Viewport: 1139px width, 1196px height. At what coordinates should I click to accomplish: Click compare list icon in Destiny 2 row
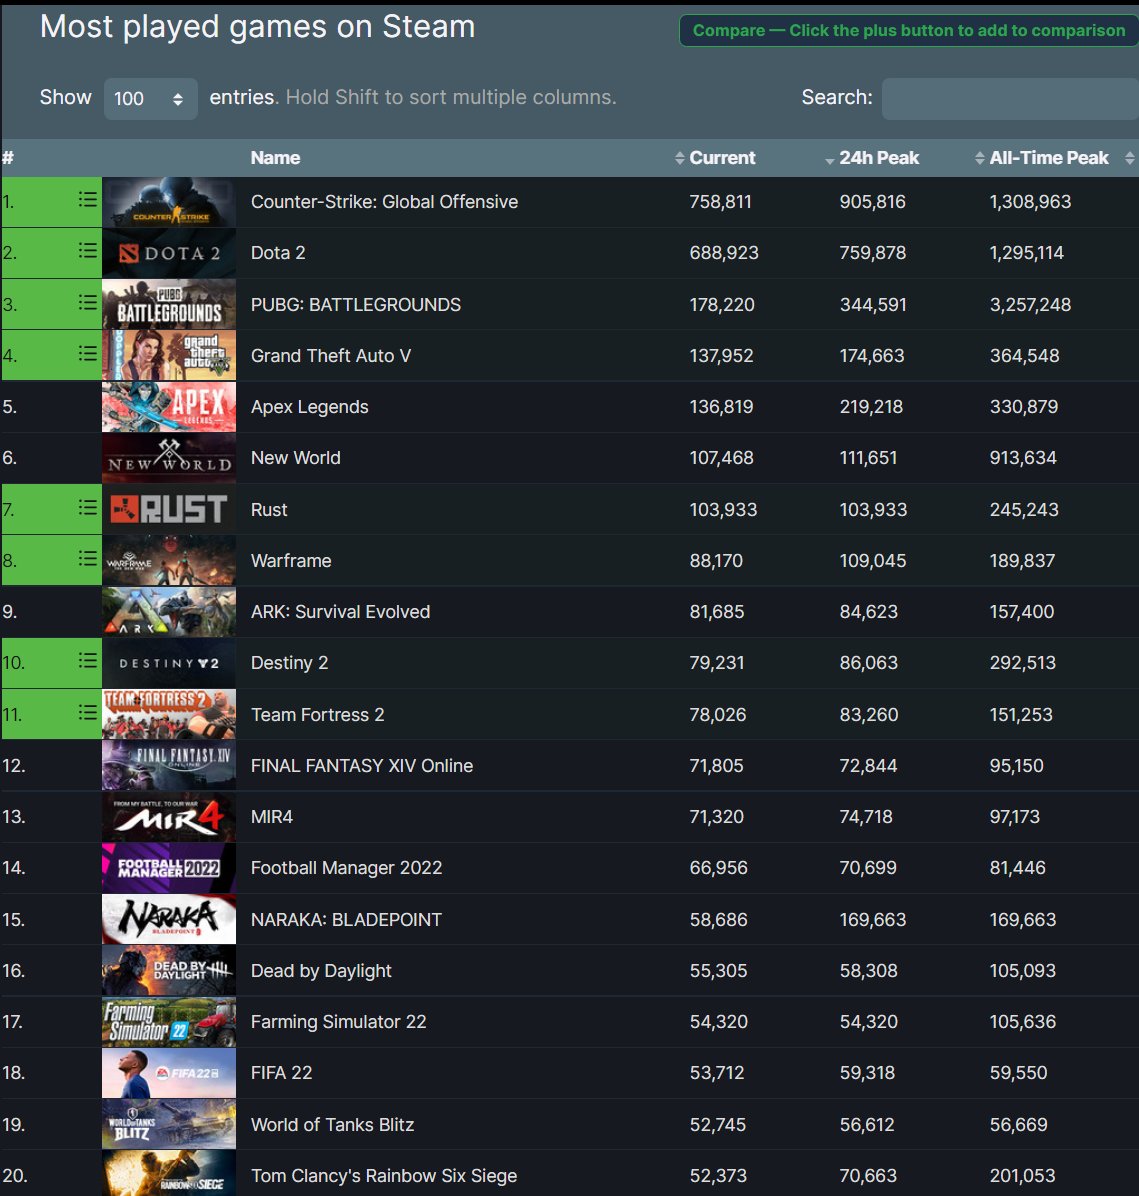tap(88, 661)
